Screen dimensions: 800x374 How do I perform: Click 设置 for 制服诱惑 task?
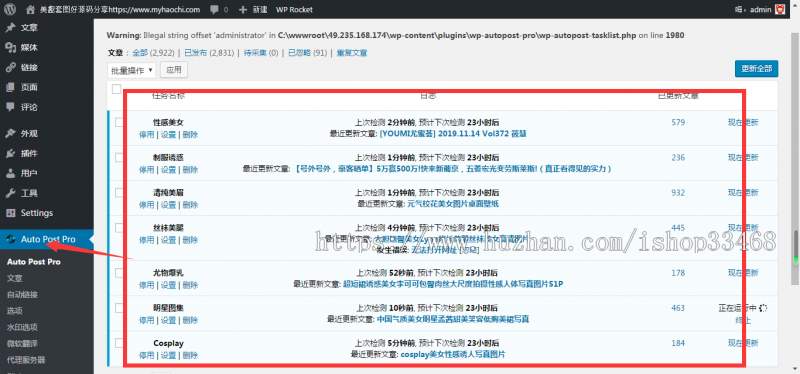tap(168, 170)
